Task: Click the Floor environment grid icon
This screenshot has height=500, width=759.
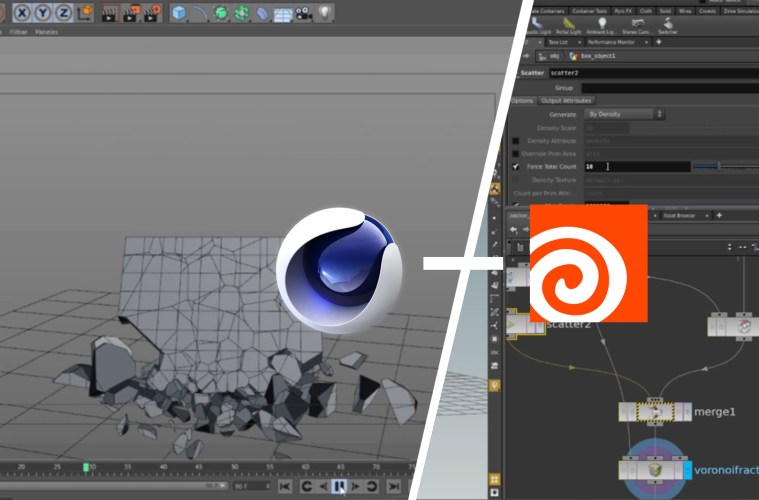Action: point(283,14)
